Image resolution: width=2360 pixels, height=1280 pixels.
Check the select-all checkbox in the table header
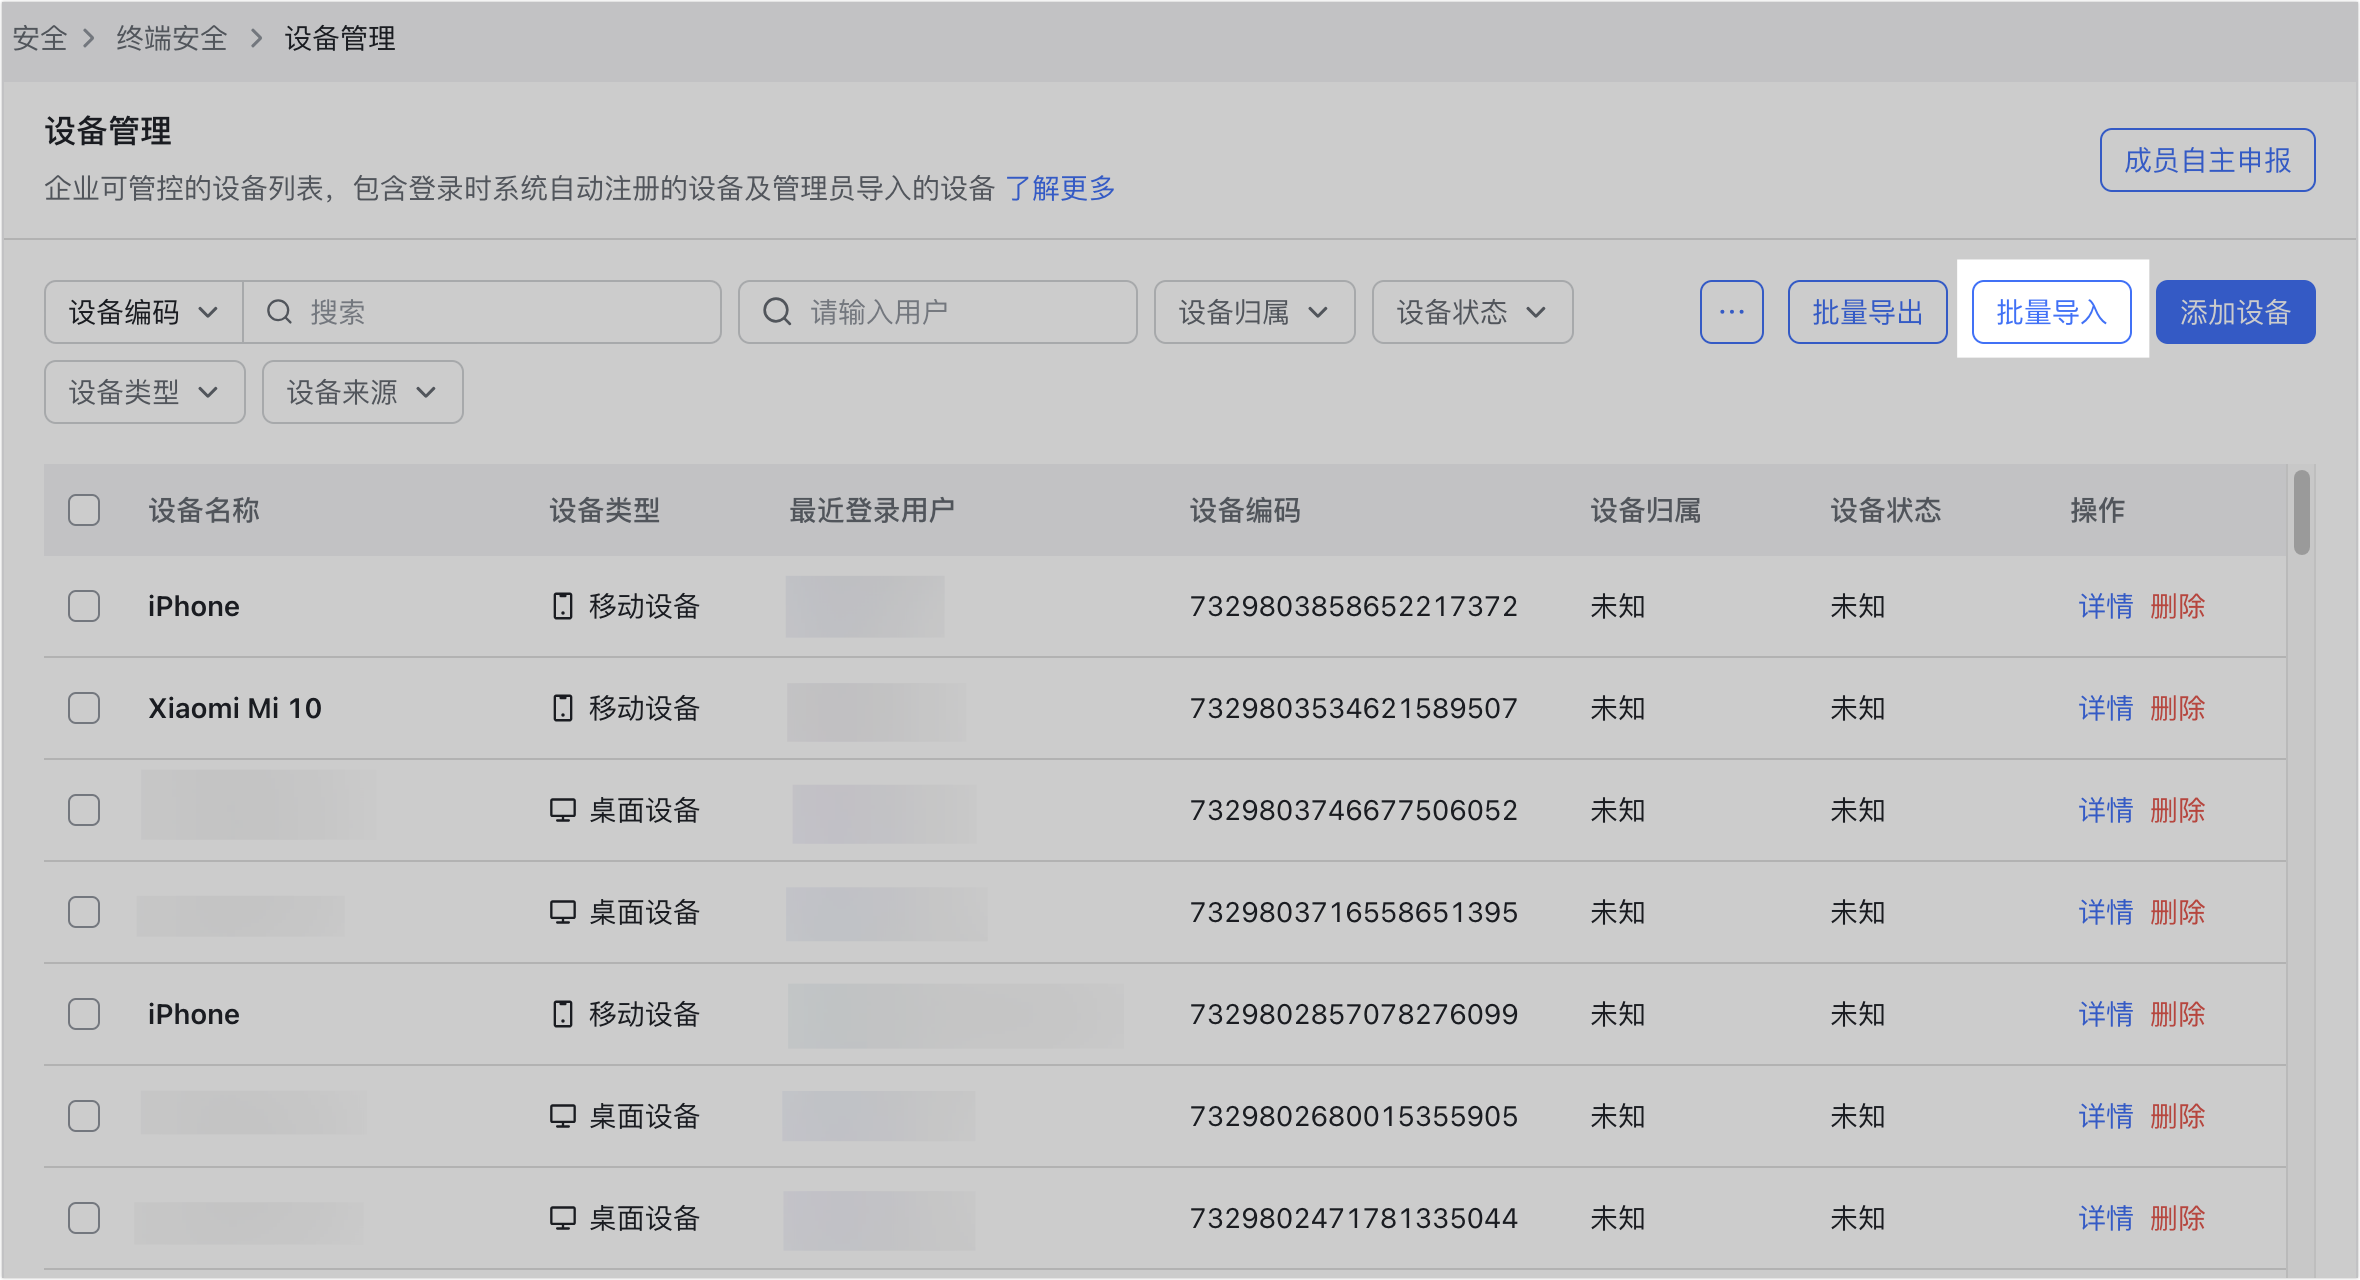84,510
